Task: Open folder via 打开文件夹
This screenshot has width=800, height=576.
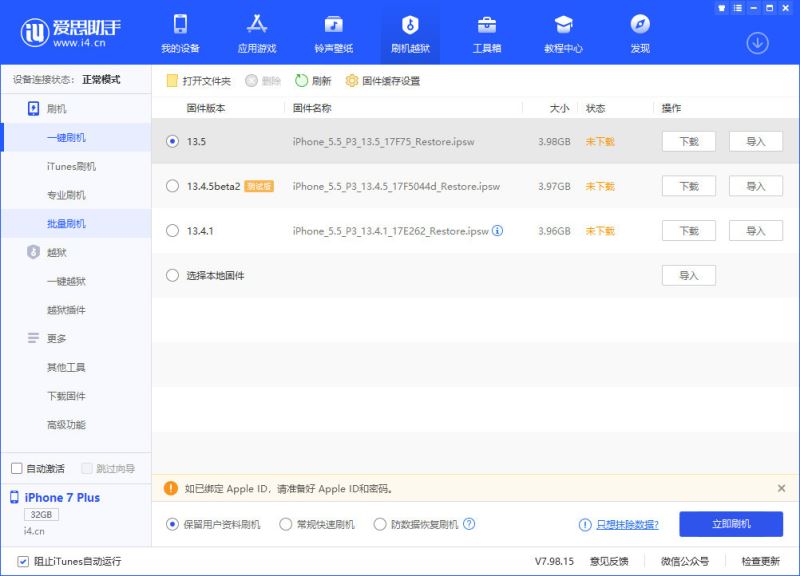Action: coord(199,81)
